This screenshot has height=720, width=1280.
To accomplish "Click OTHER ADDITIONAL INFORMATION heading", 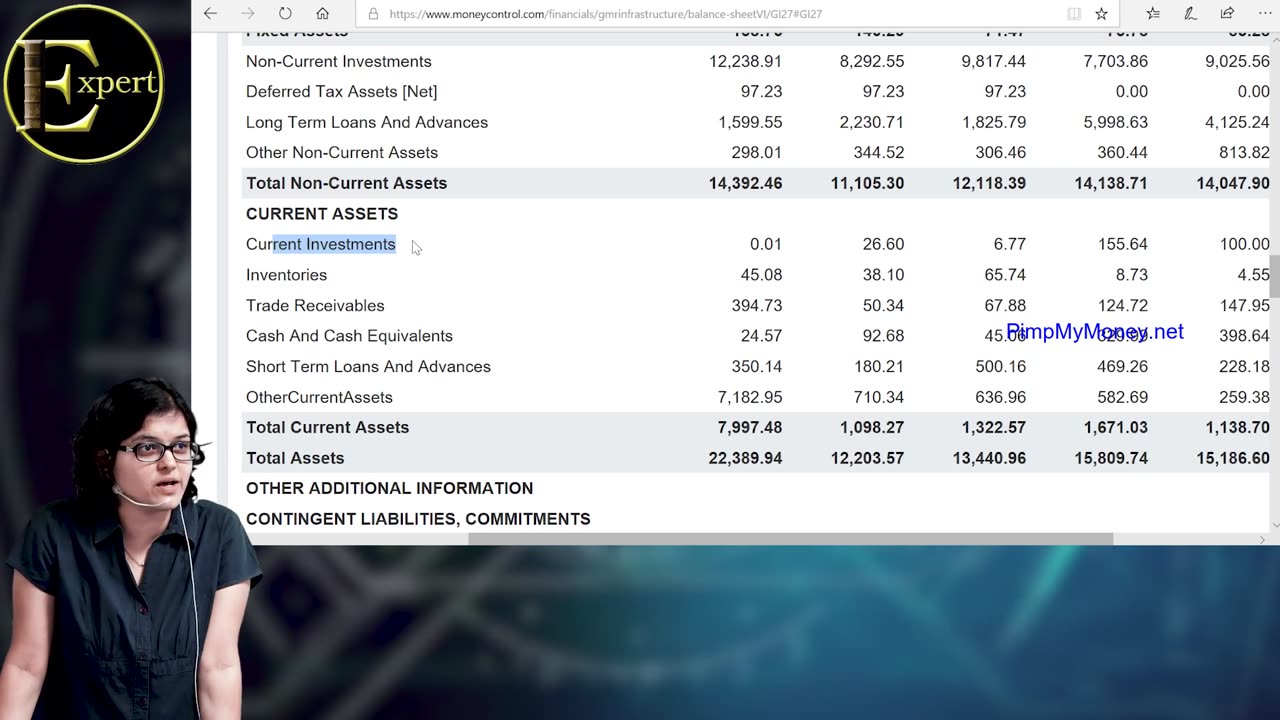I will pyautogui.click(x=389, y=488).
